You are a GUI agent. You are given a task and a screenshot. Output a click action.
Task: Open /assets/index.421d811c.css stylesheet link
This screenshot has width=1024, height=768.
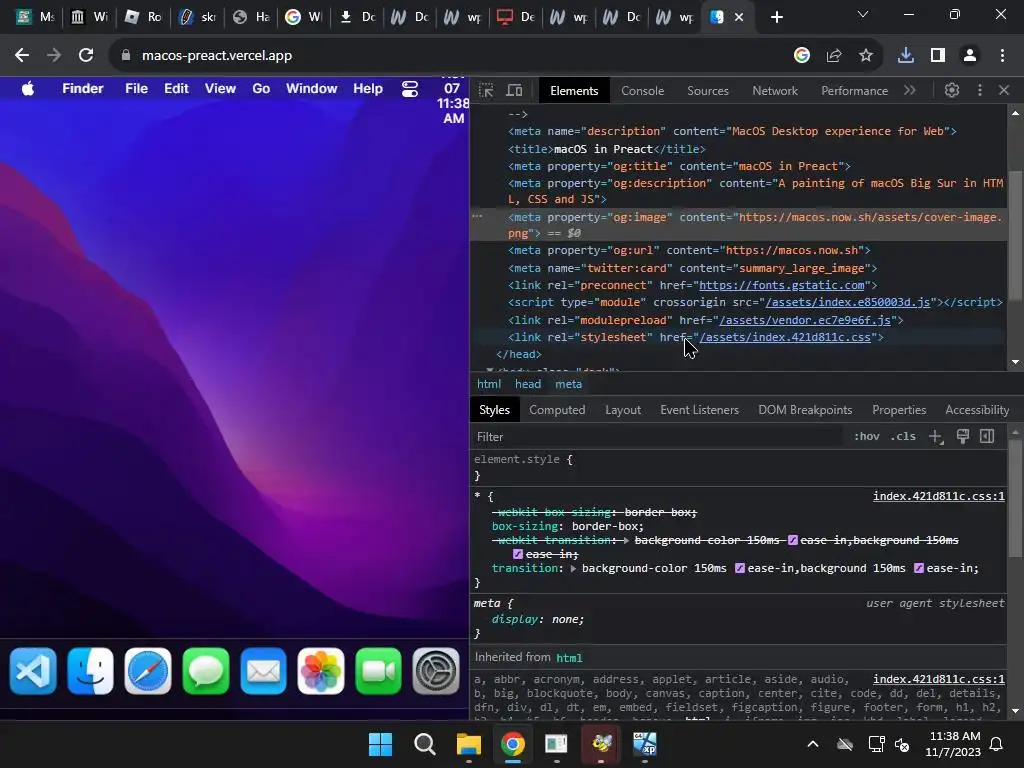(x=785, y=337)
